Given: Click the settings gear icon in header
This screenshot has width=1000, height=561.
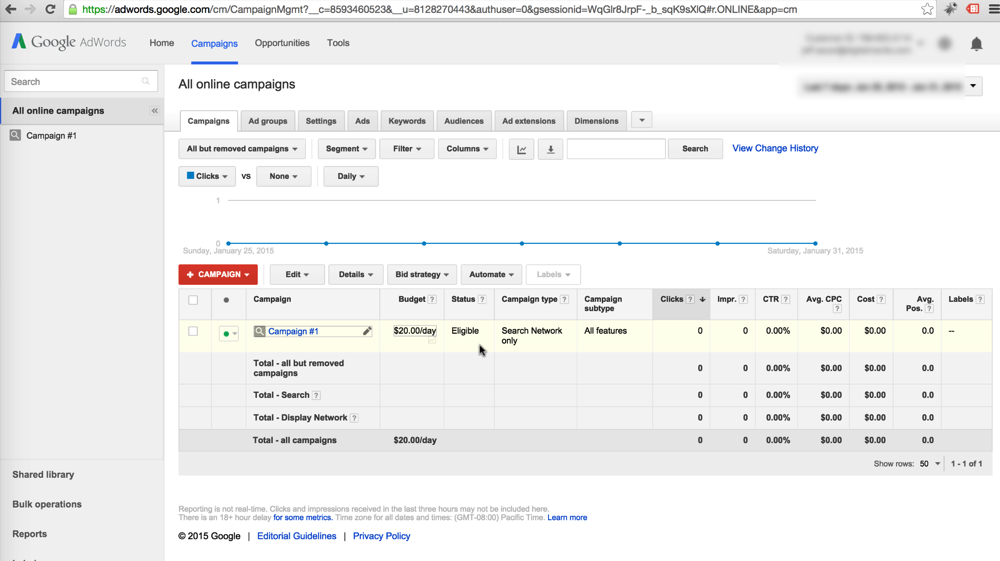Looking at the screenshot, I should pos(945,43).
